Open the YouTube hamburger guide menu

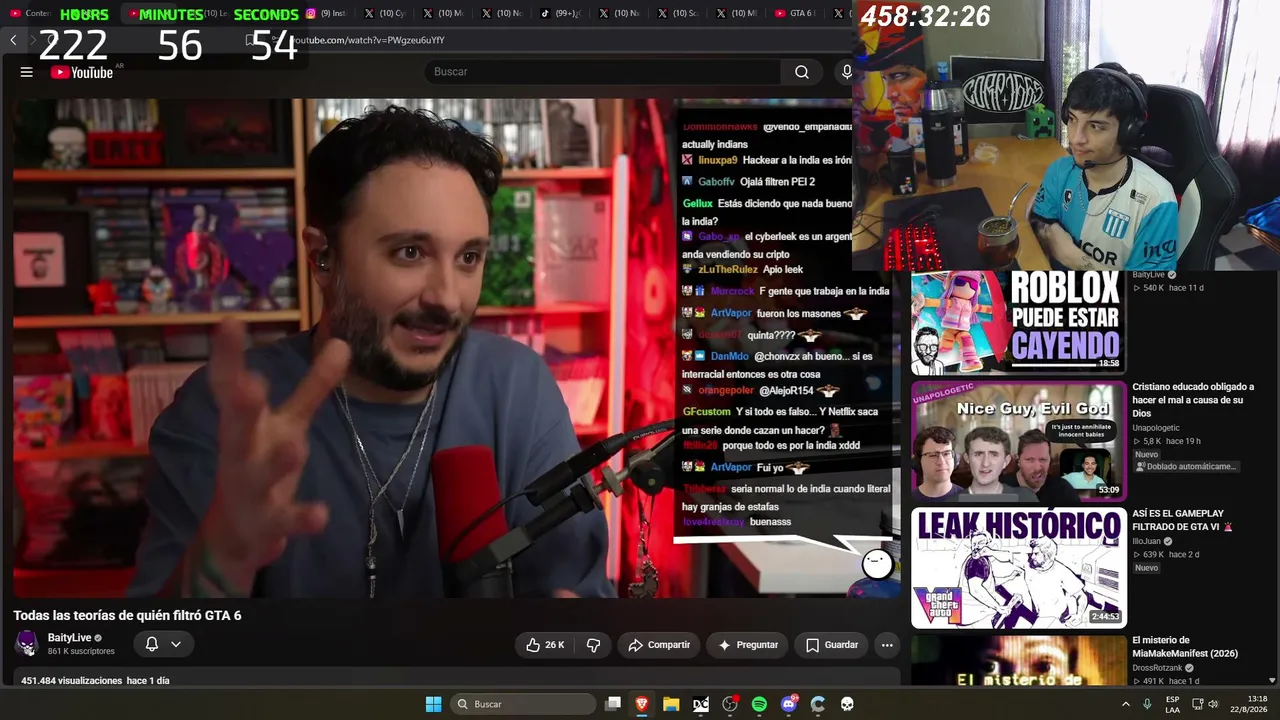pos(27,72)
